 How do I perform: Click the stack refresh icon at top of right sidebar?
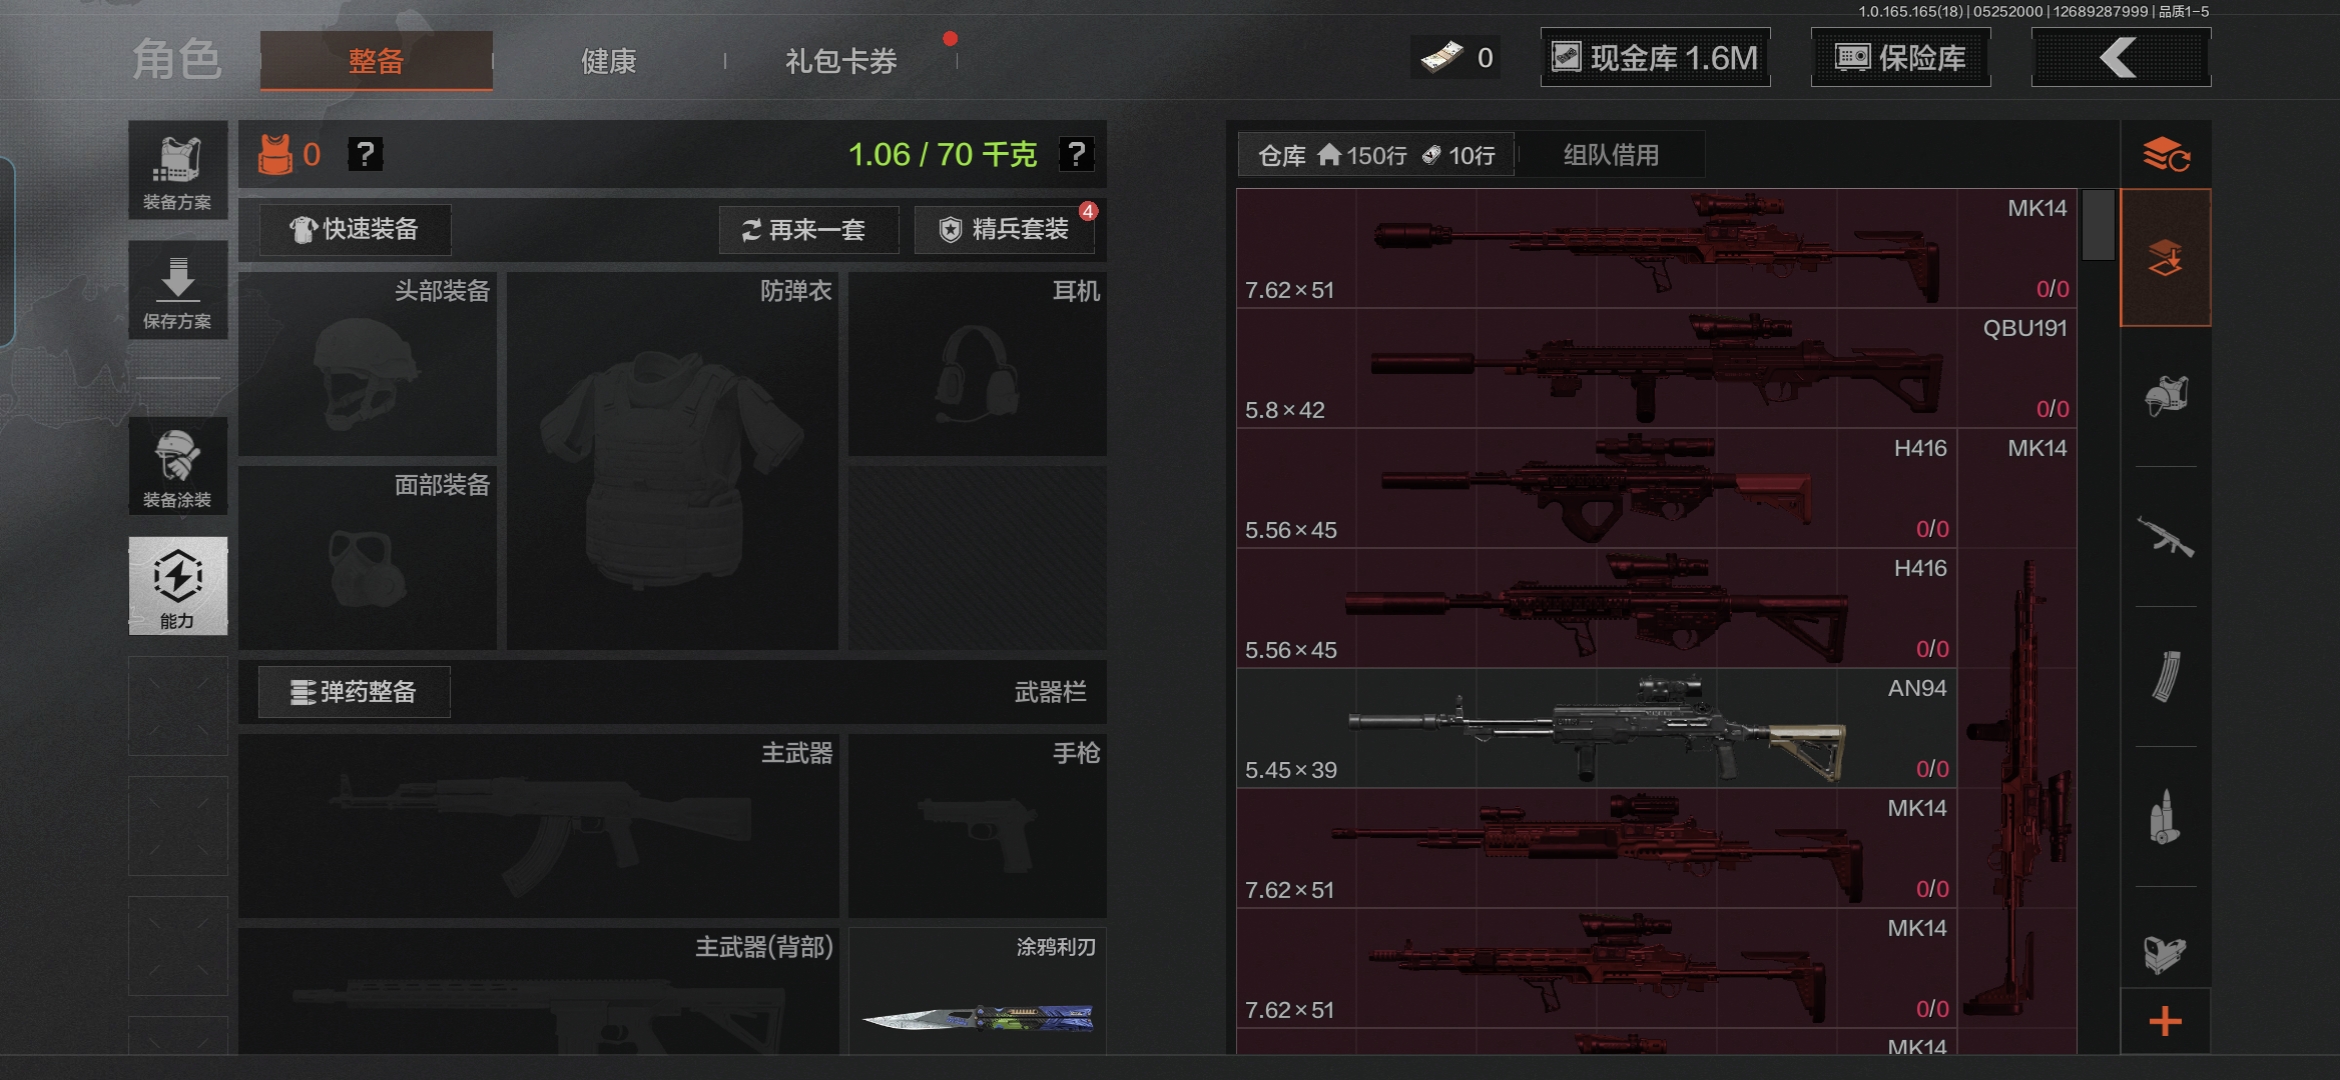2166,155
